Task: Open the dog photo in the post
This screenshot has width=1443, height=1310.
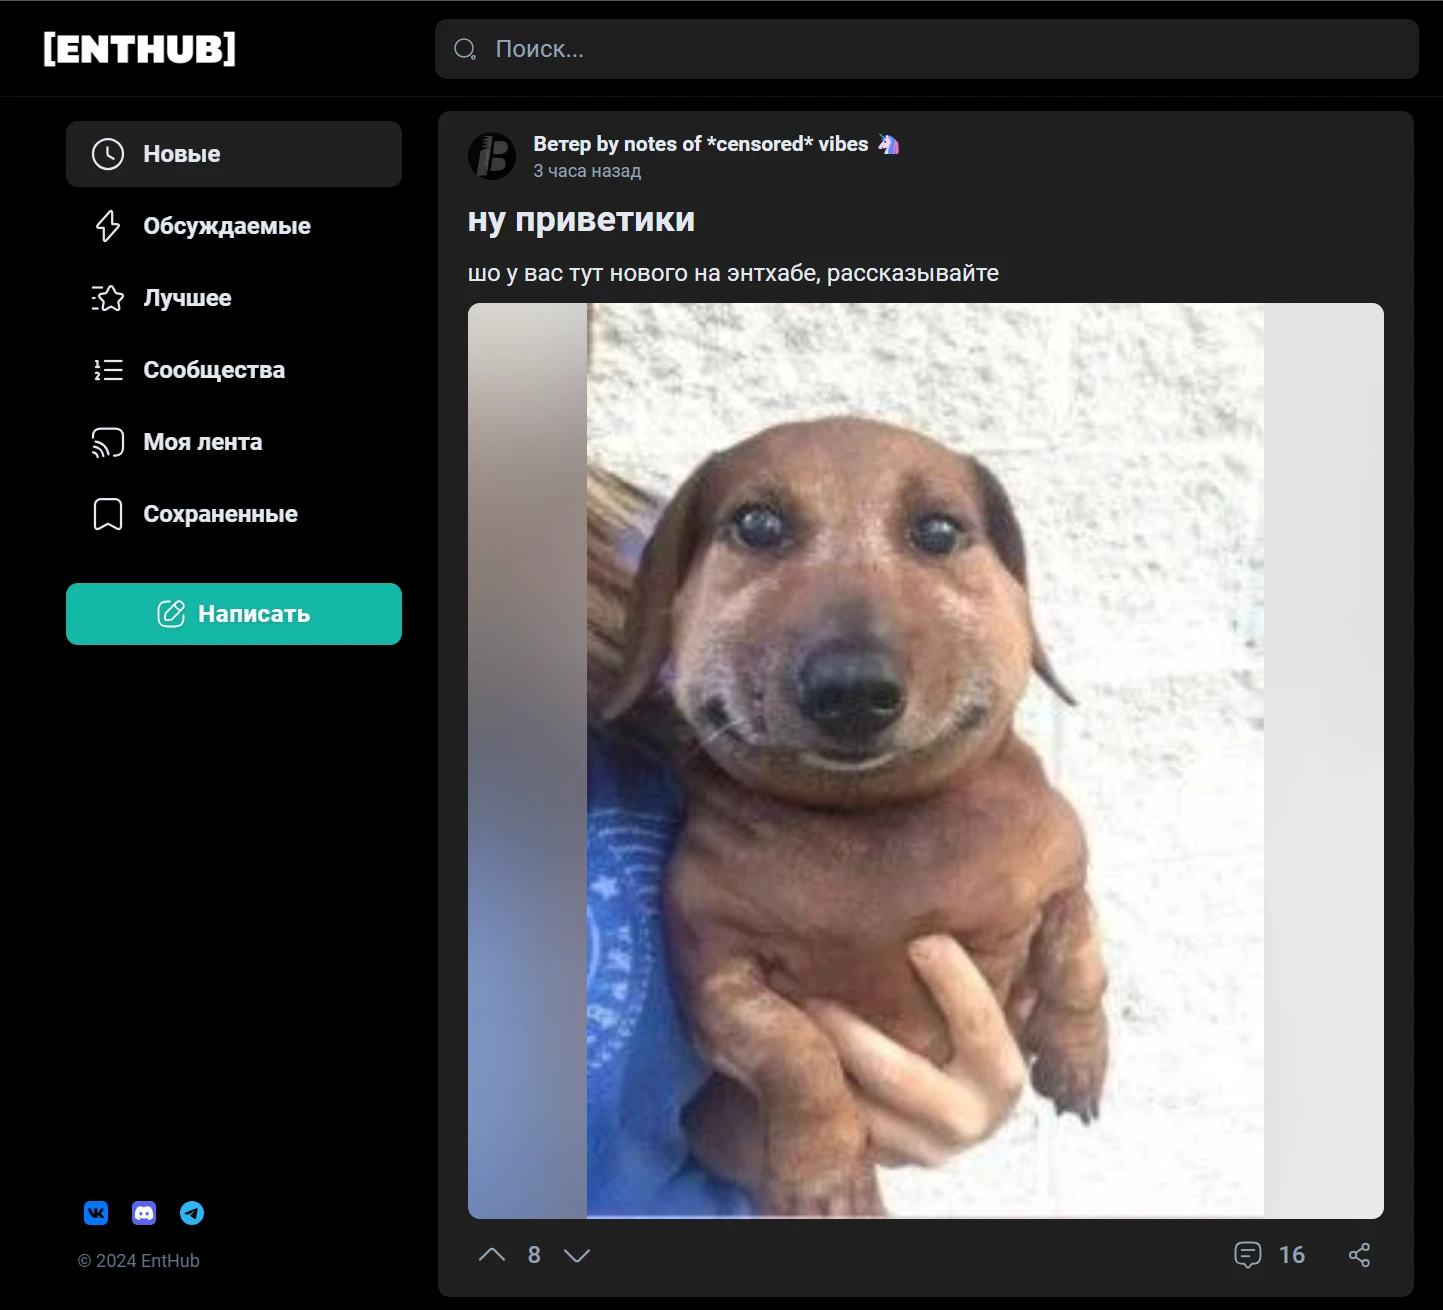Action: click(x=926, y=761)
